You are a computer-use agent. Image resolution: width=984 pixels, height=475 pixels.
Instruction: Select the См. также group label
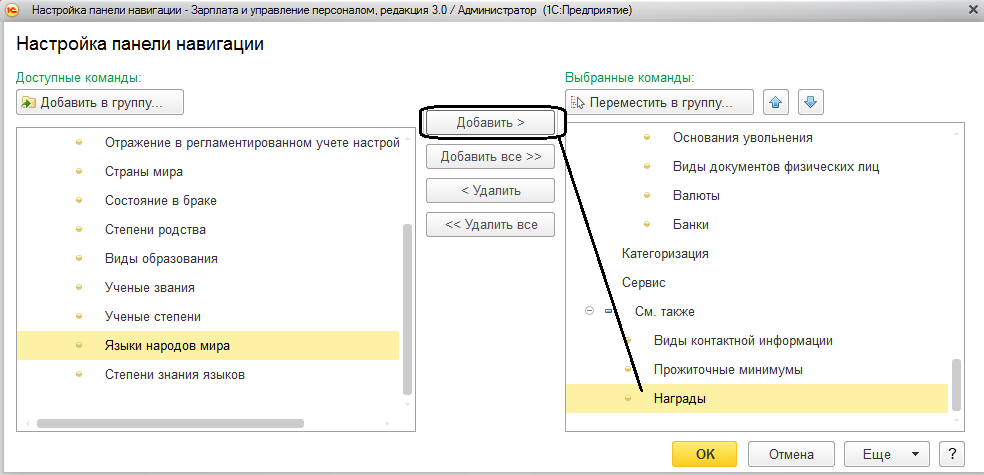(665, 311)
